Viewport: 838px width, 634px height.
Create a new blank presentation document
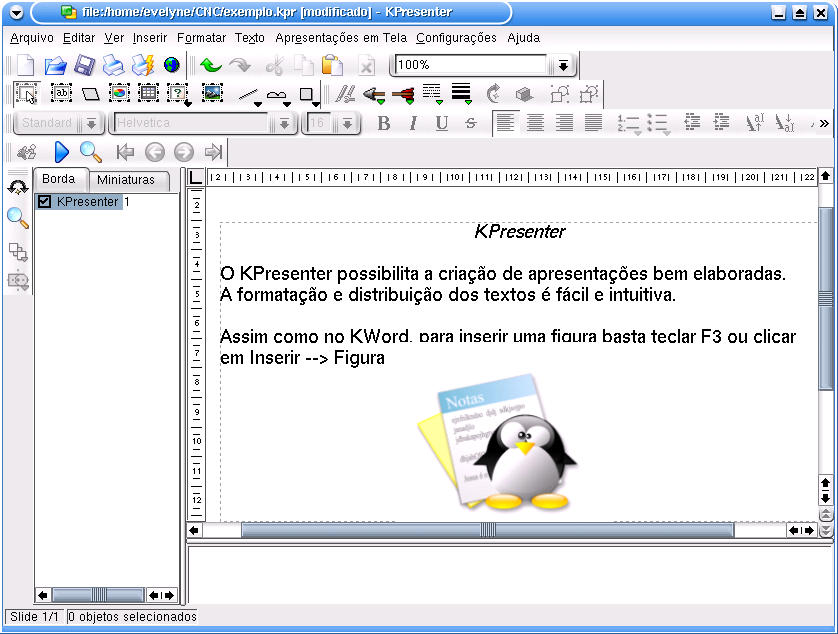click(25, 65)
